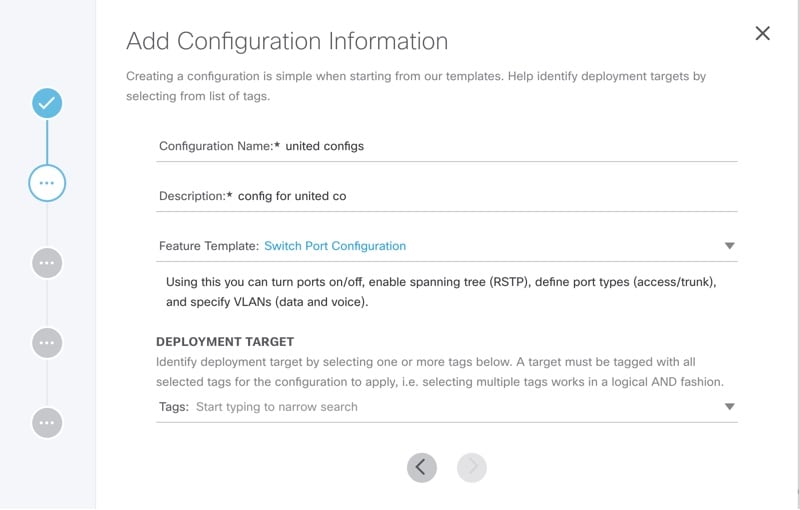
Task: Select the current second wizard step circle
Action: coord(47,183)
